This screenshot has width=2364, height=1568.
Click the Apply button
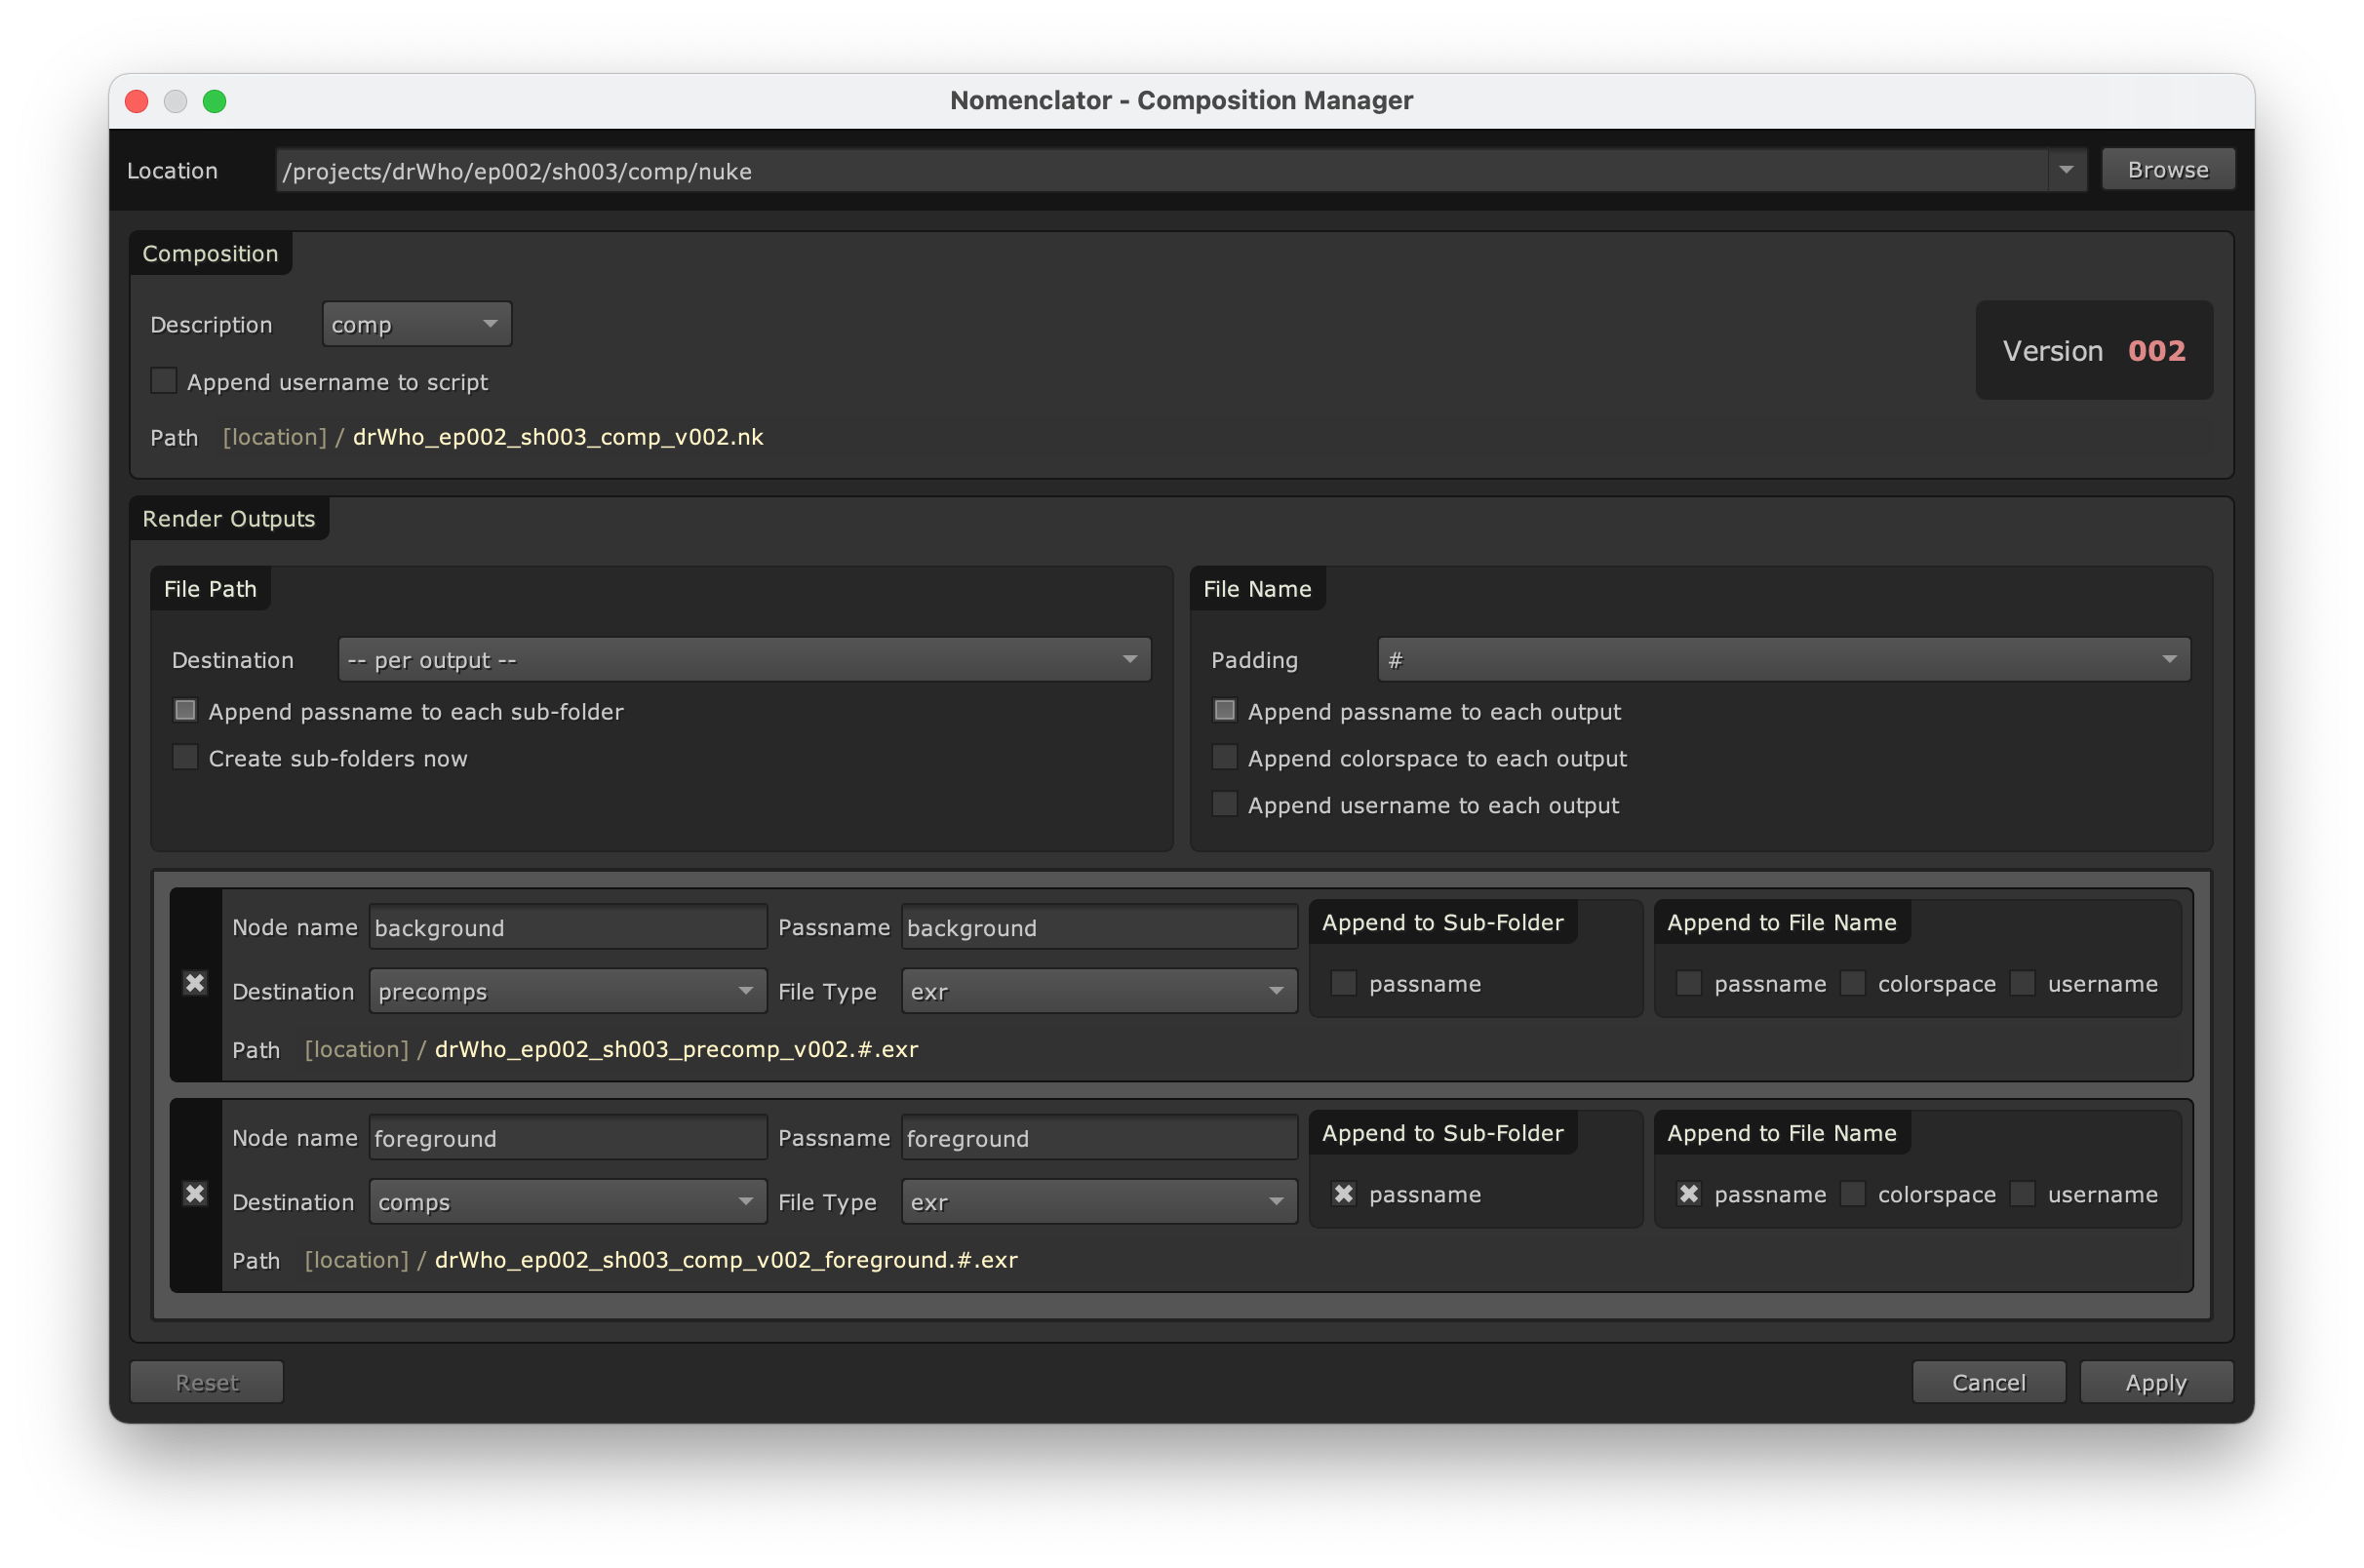(2156, 1382)
